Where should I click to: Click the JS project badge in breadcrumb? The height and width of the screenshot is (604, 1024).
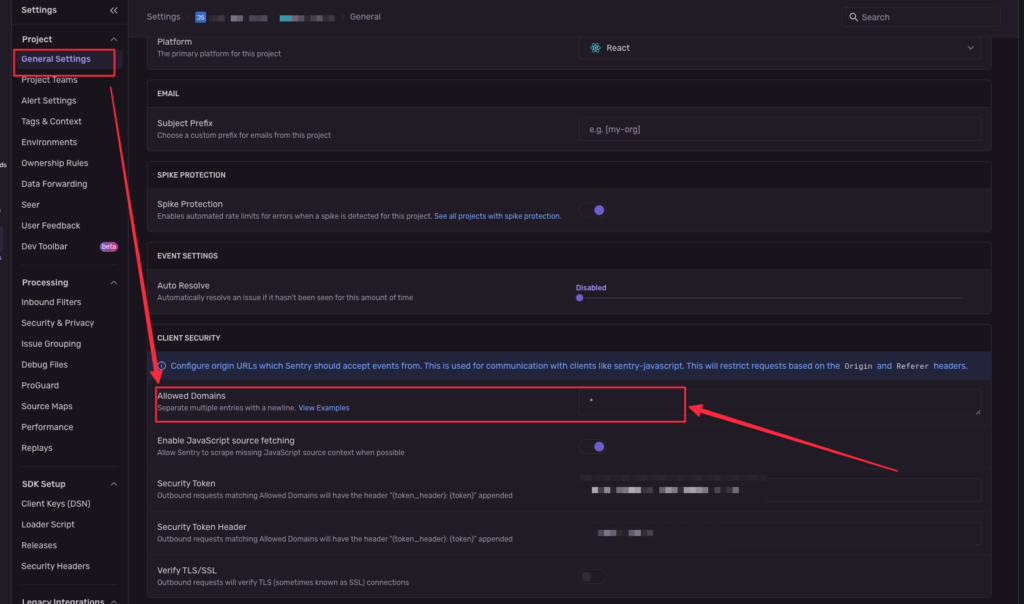200,17
